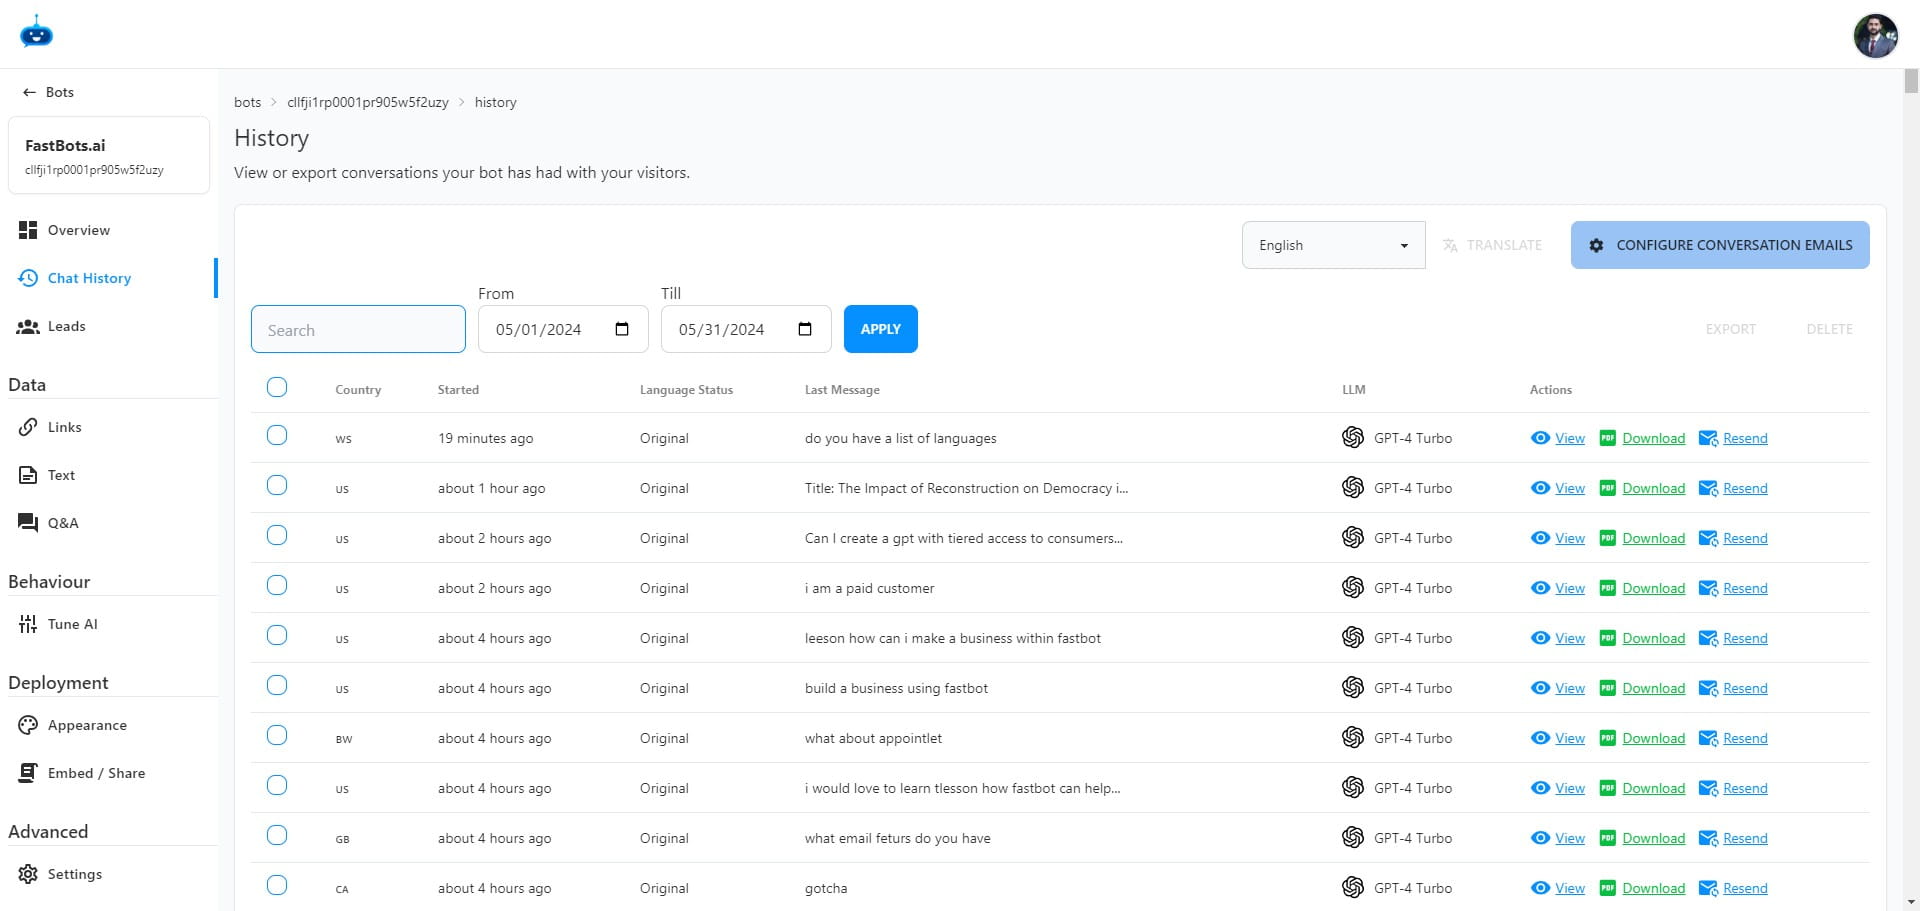
Task: Select the 'i am a paid customer' checkbox
Action: pyautogui.click(x=277, y=585)
